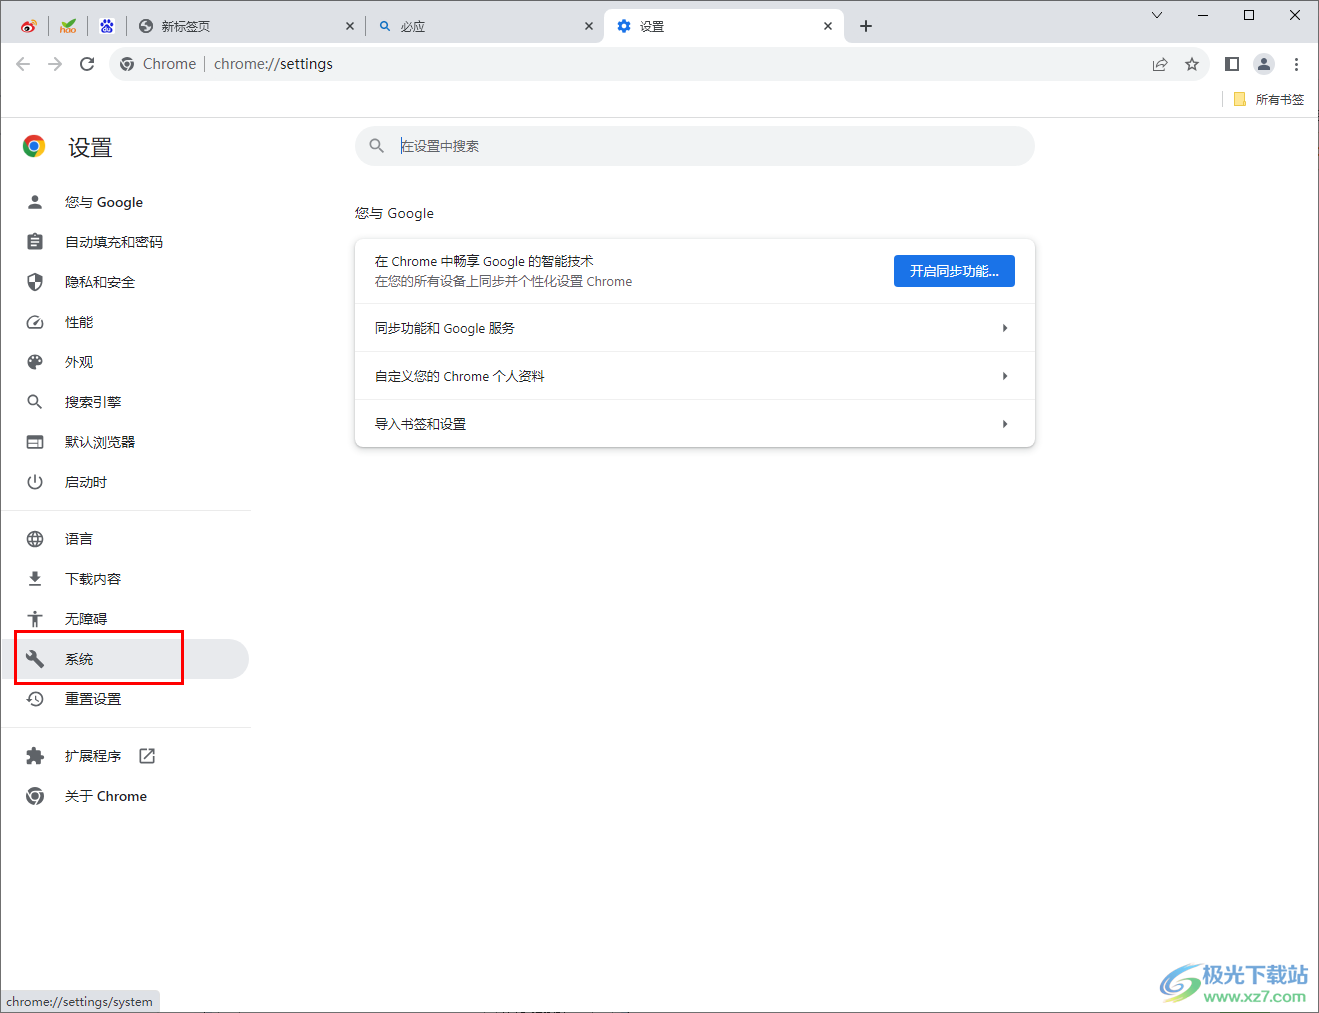Open the Weibo pinned tab
Screen dimensions: 1319x1013
28,26
